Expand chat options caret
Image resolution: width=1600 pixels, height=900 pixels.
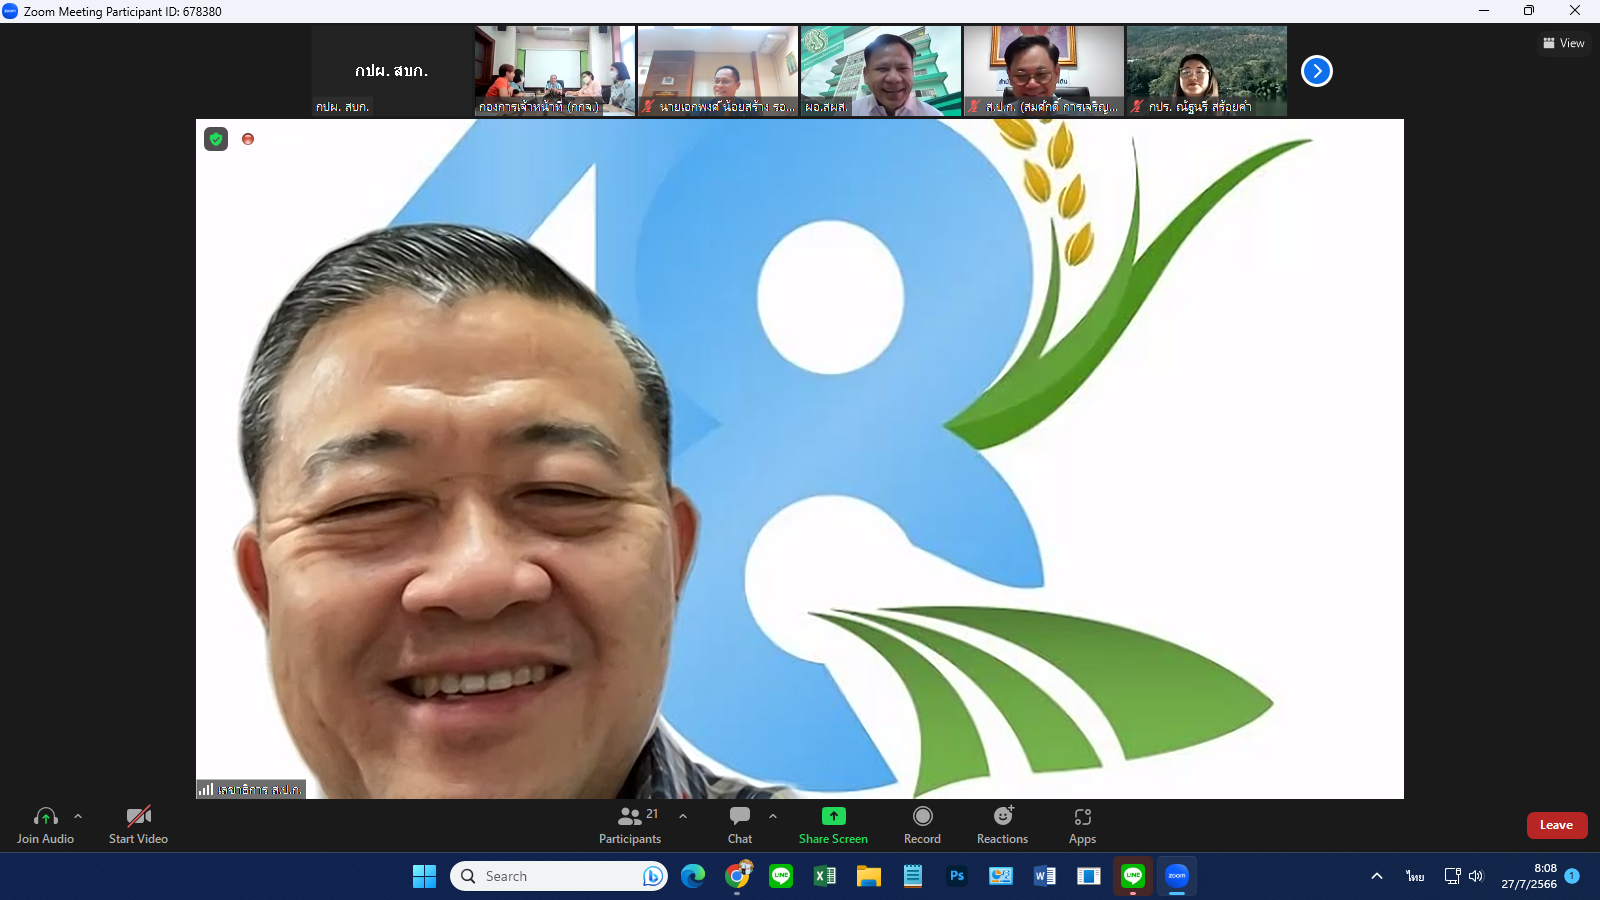point(773,816)
